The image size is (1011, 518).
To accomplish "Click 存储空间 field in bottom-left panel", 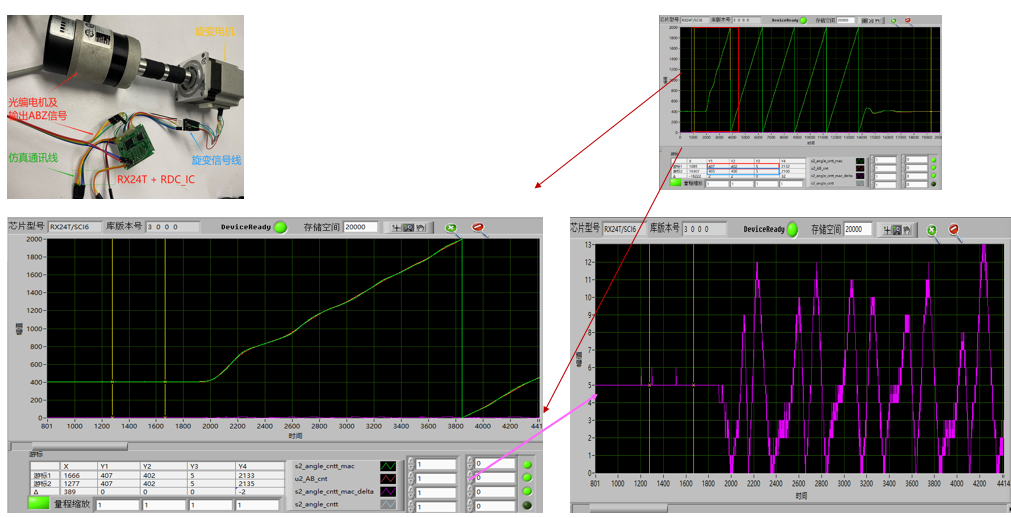I will coord(360,227).
